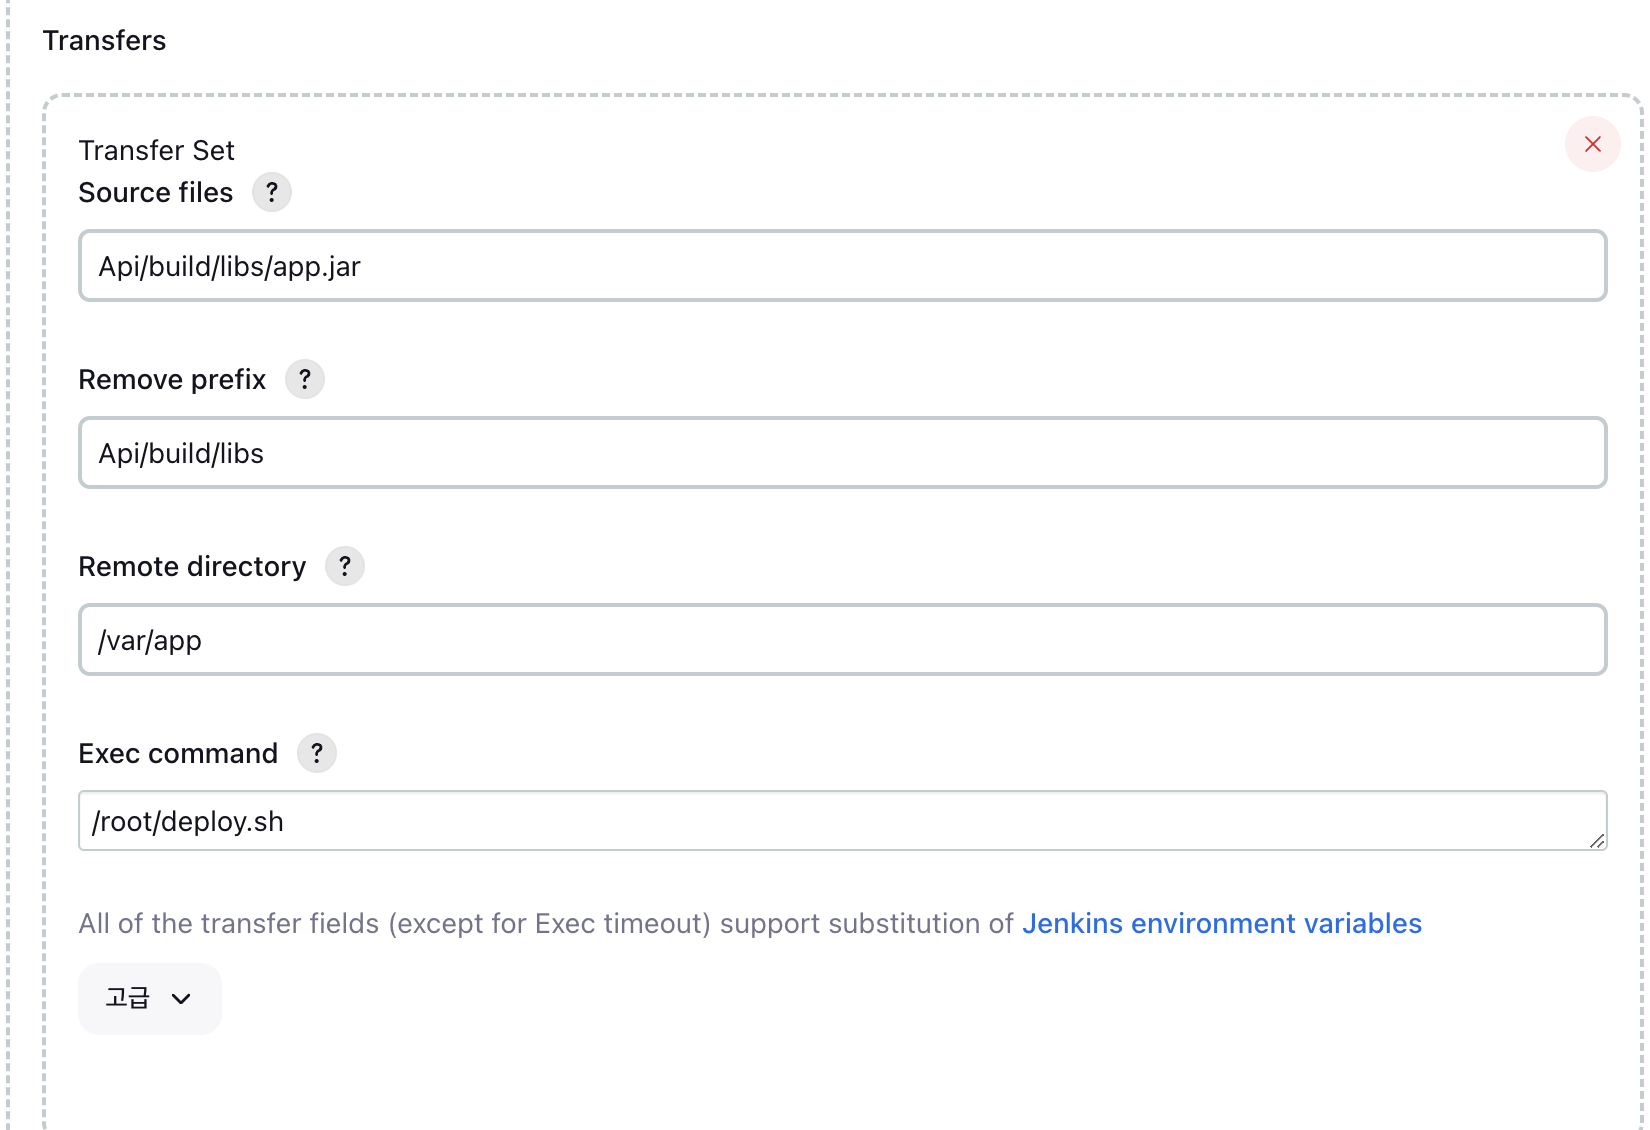Open Remote directory help tooltip
This screenshot has width=1650, height=1130.
[345, 566]
